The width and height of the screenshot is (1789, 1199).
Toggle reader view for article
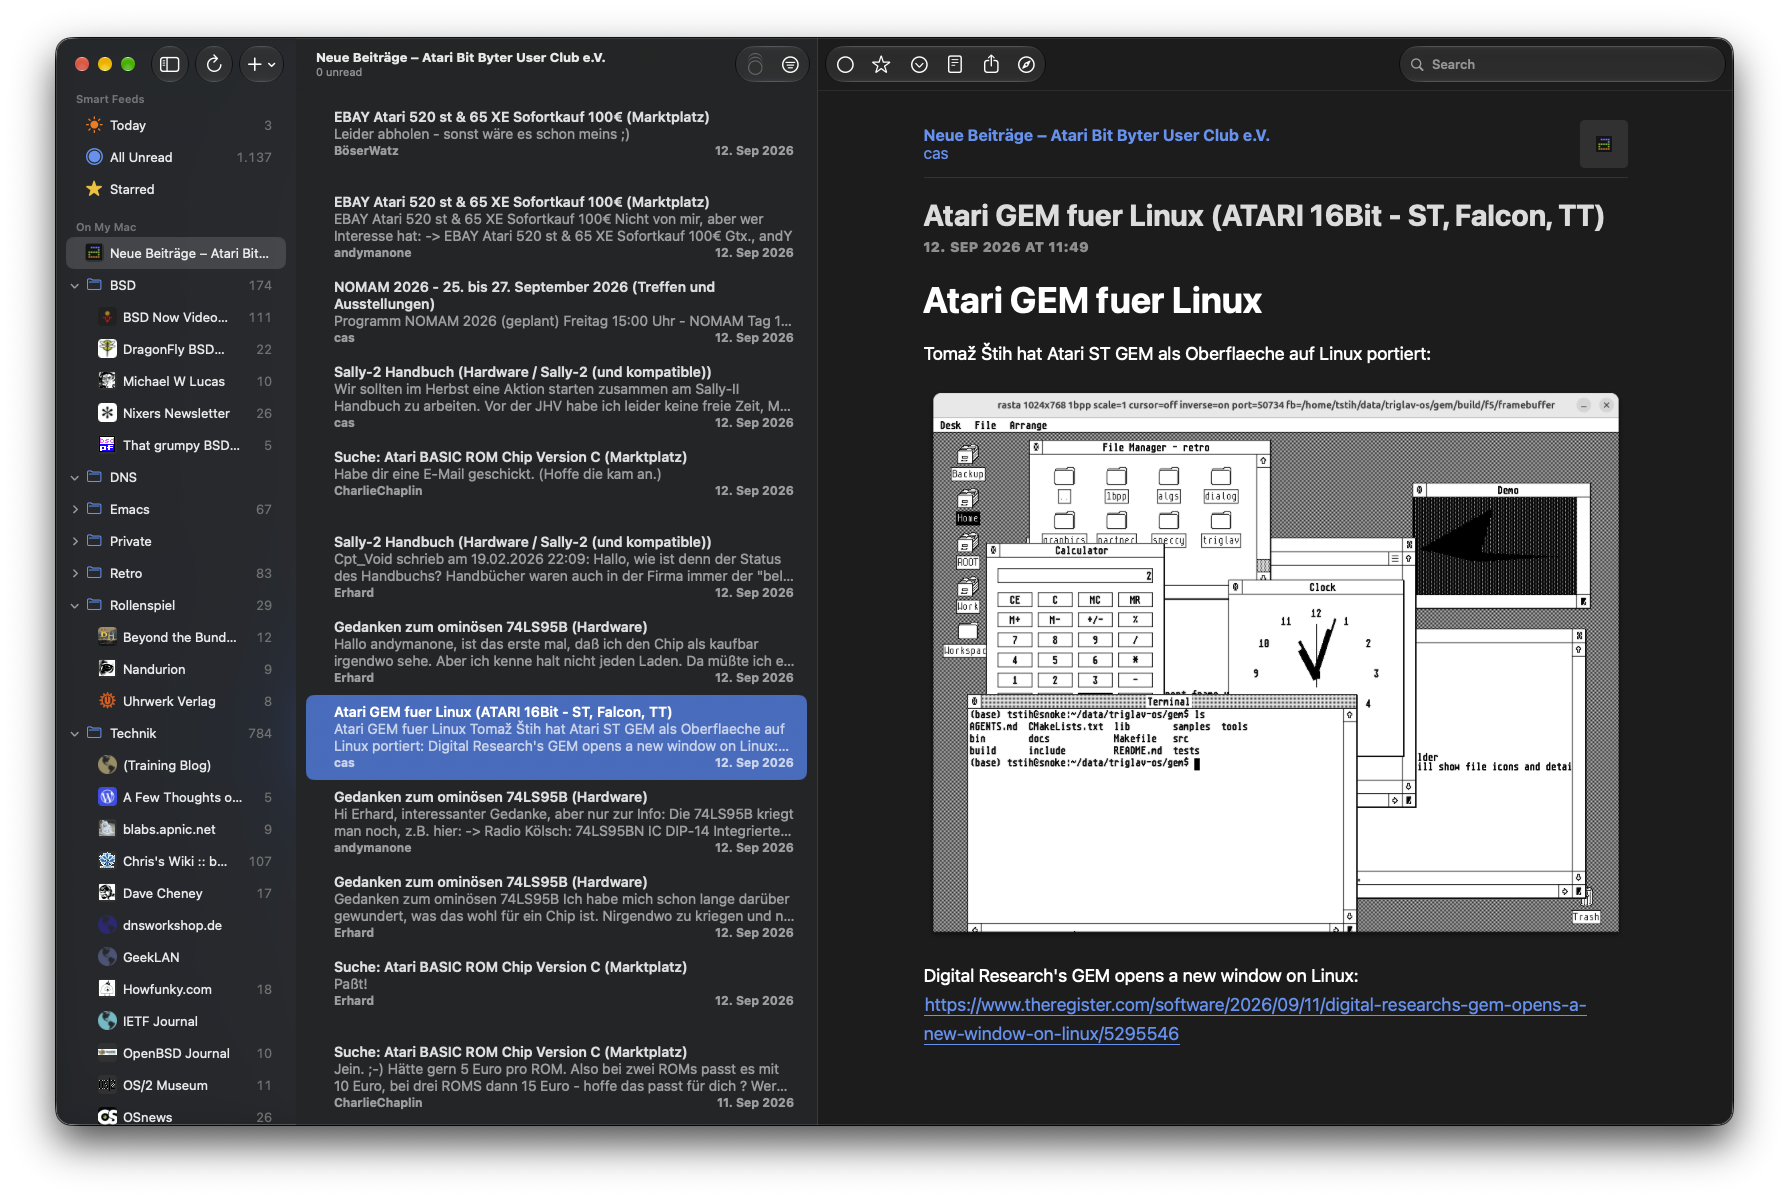tap(955, 65)
